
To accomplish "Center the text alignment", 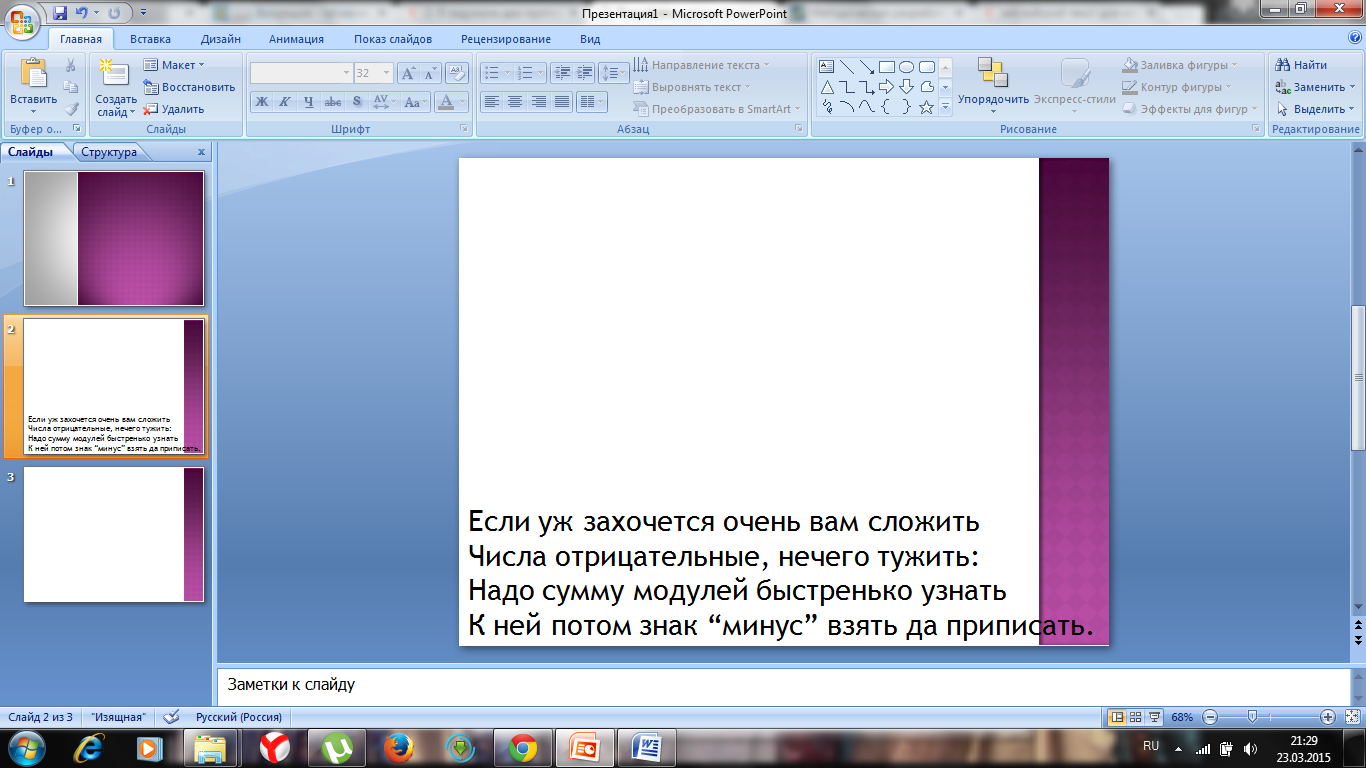I will [515, 102].
